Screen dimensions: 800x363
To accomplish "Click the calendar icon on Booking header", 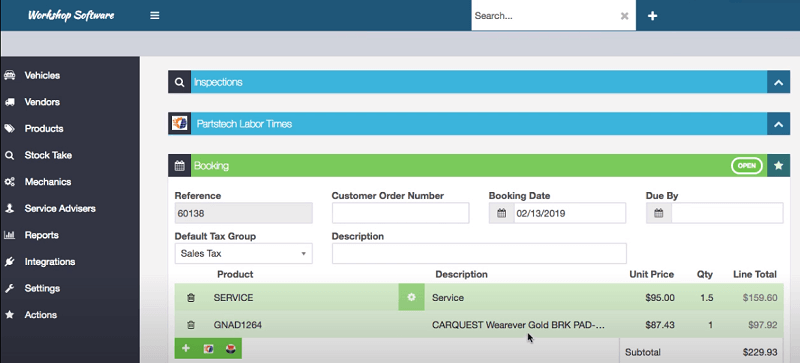I will click(180, 165).
